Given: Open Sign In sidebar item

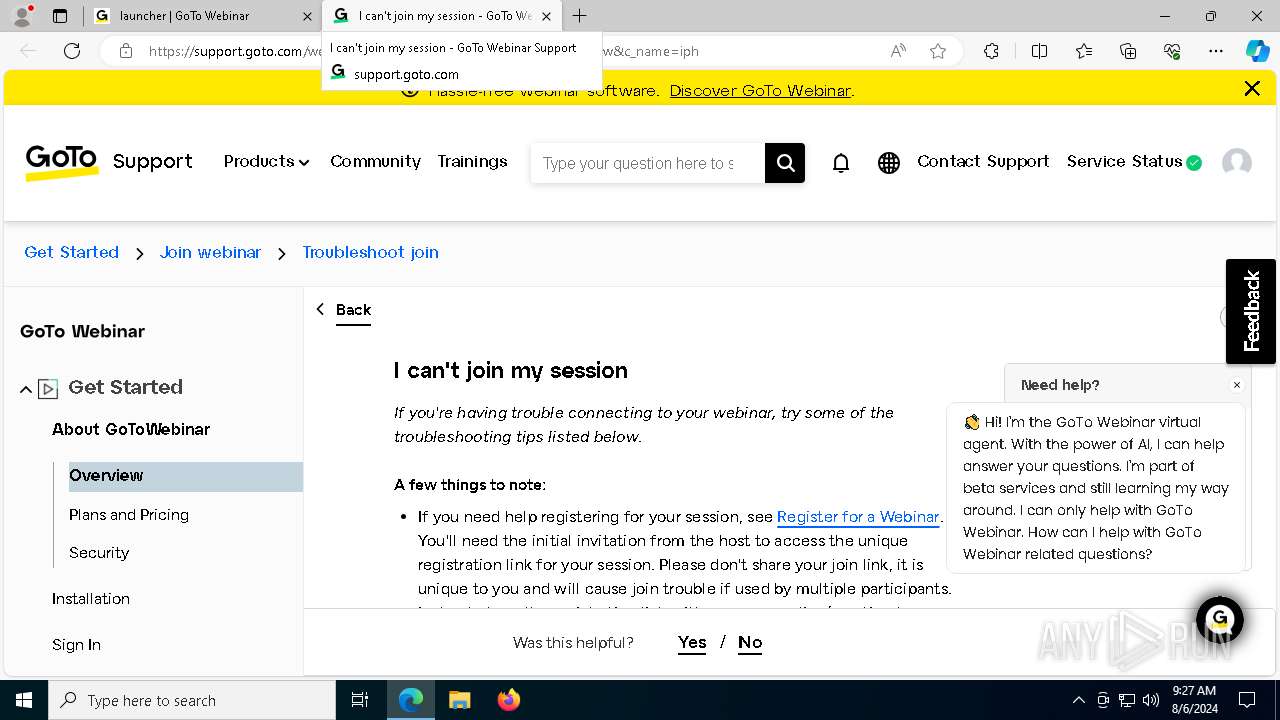Looking at the screenshot, I should coord(76,645).
